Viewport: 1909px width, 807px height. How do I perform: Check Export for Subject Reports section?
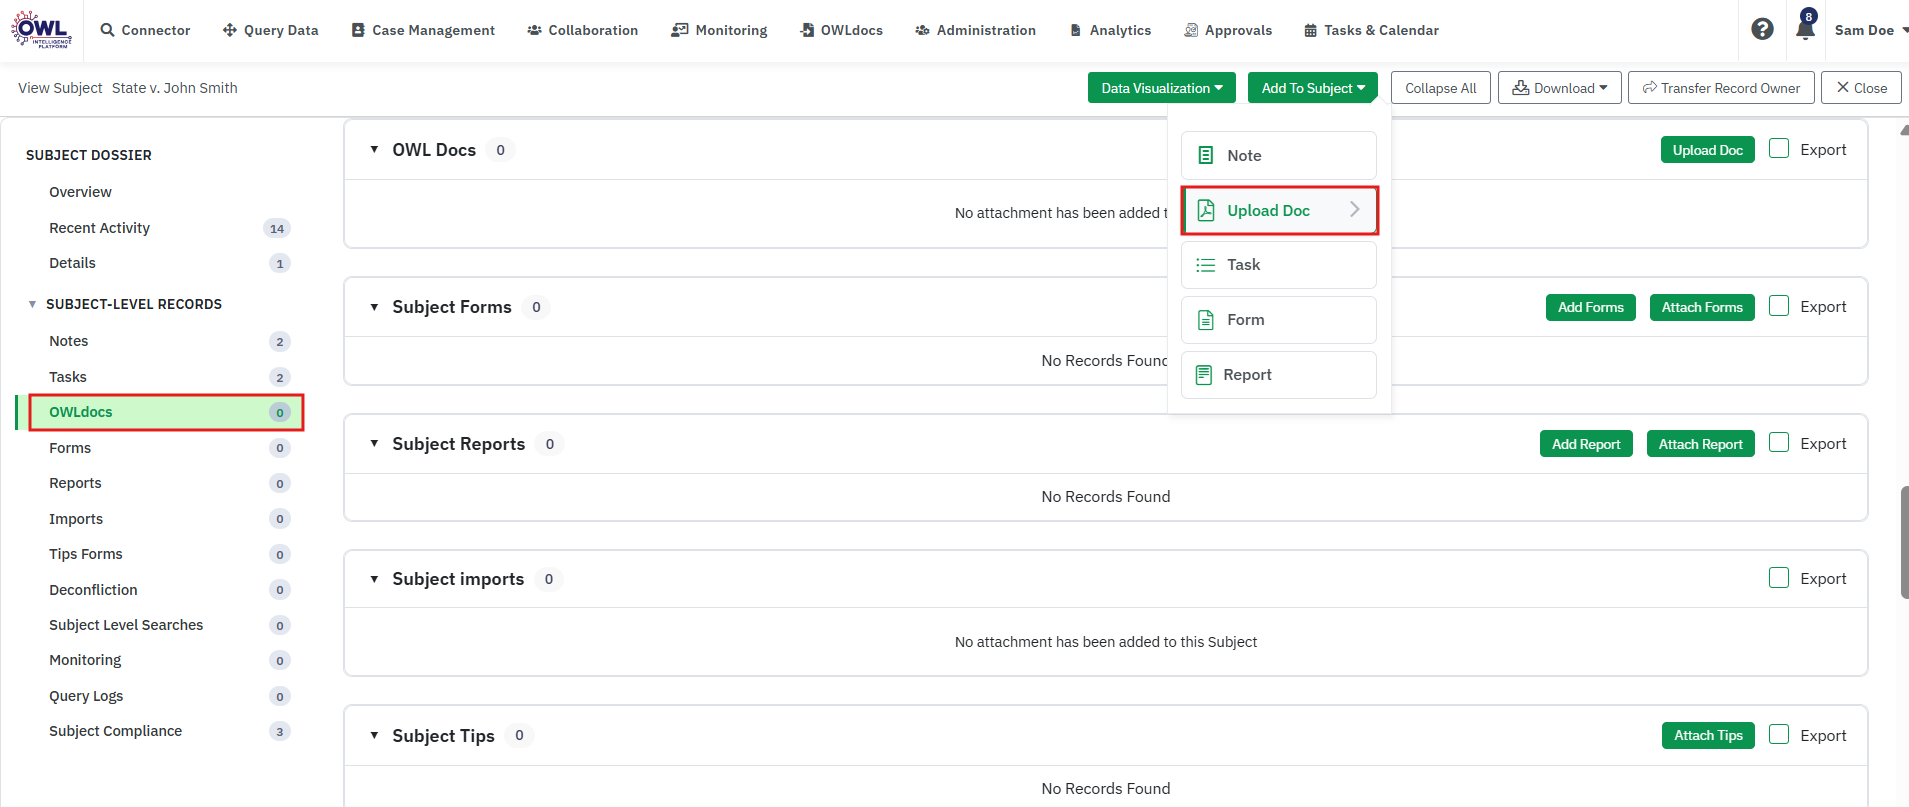click(x=1779, y=443)
